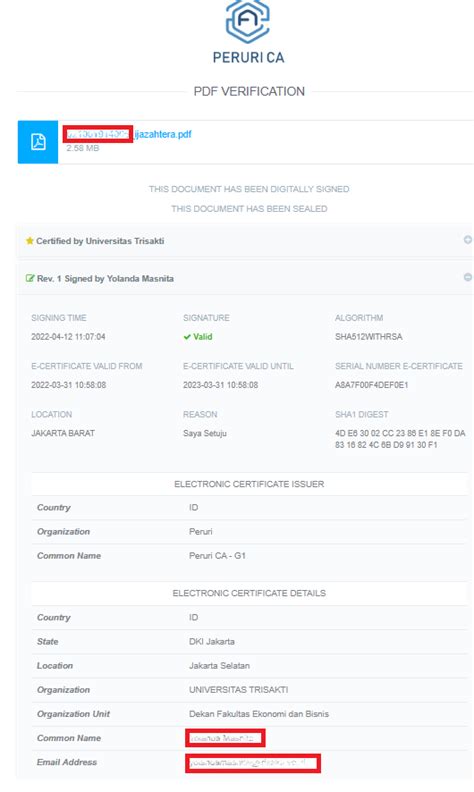The width and height of the screenshot is (474, 792).
Task: Click the green edit icon beside Rev. 1
Action: tap(30, 278)
